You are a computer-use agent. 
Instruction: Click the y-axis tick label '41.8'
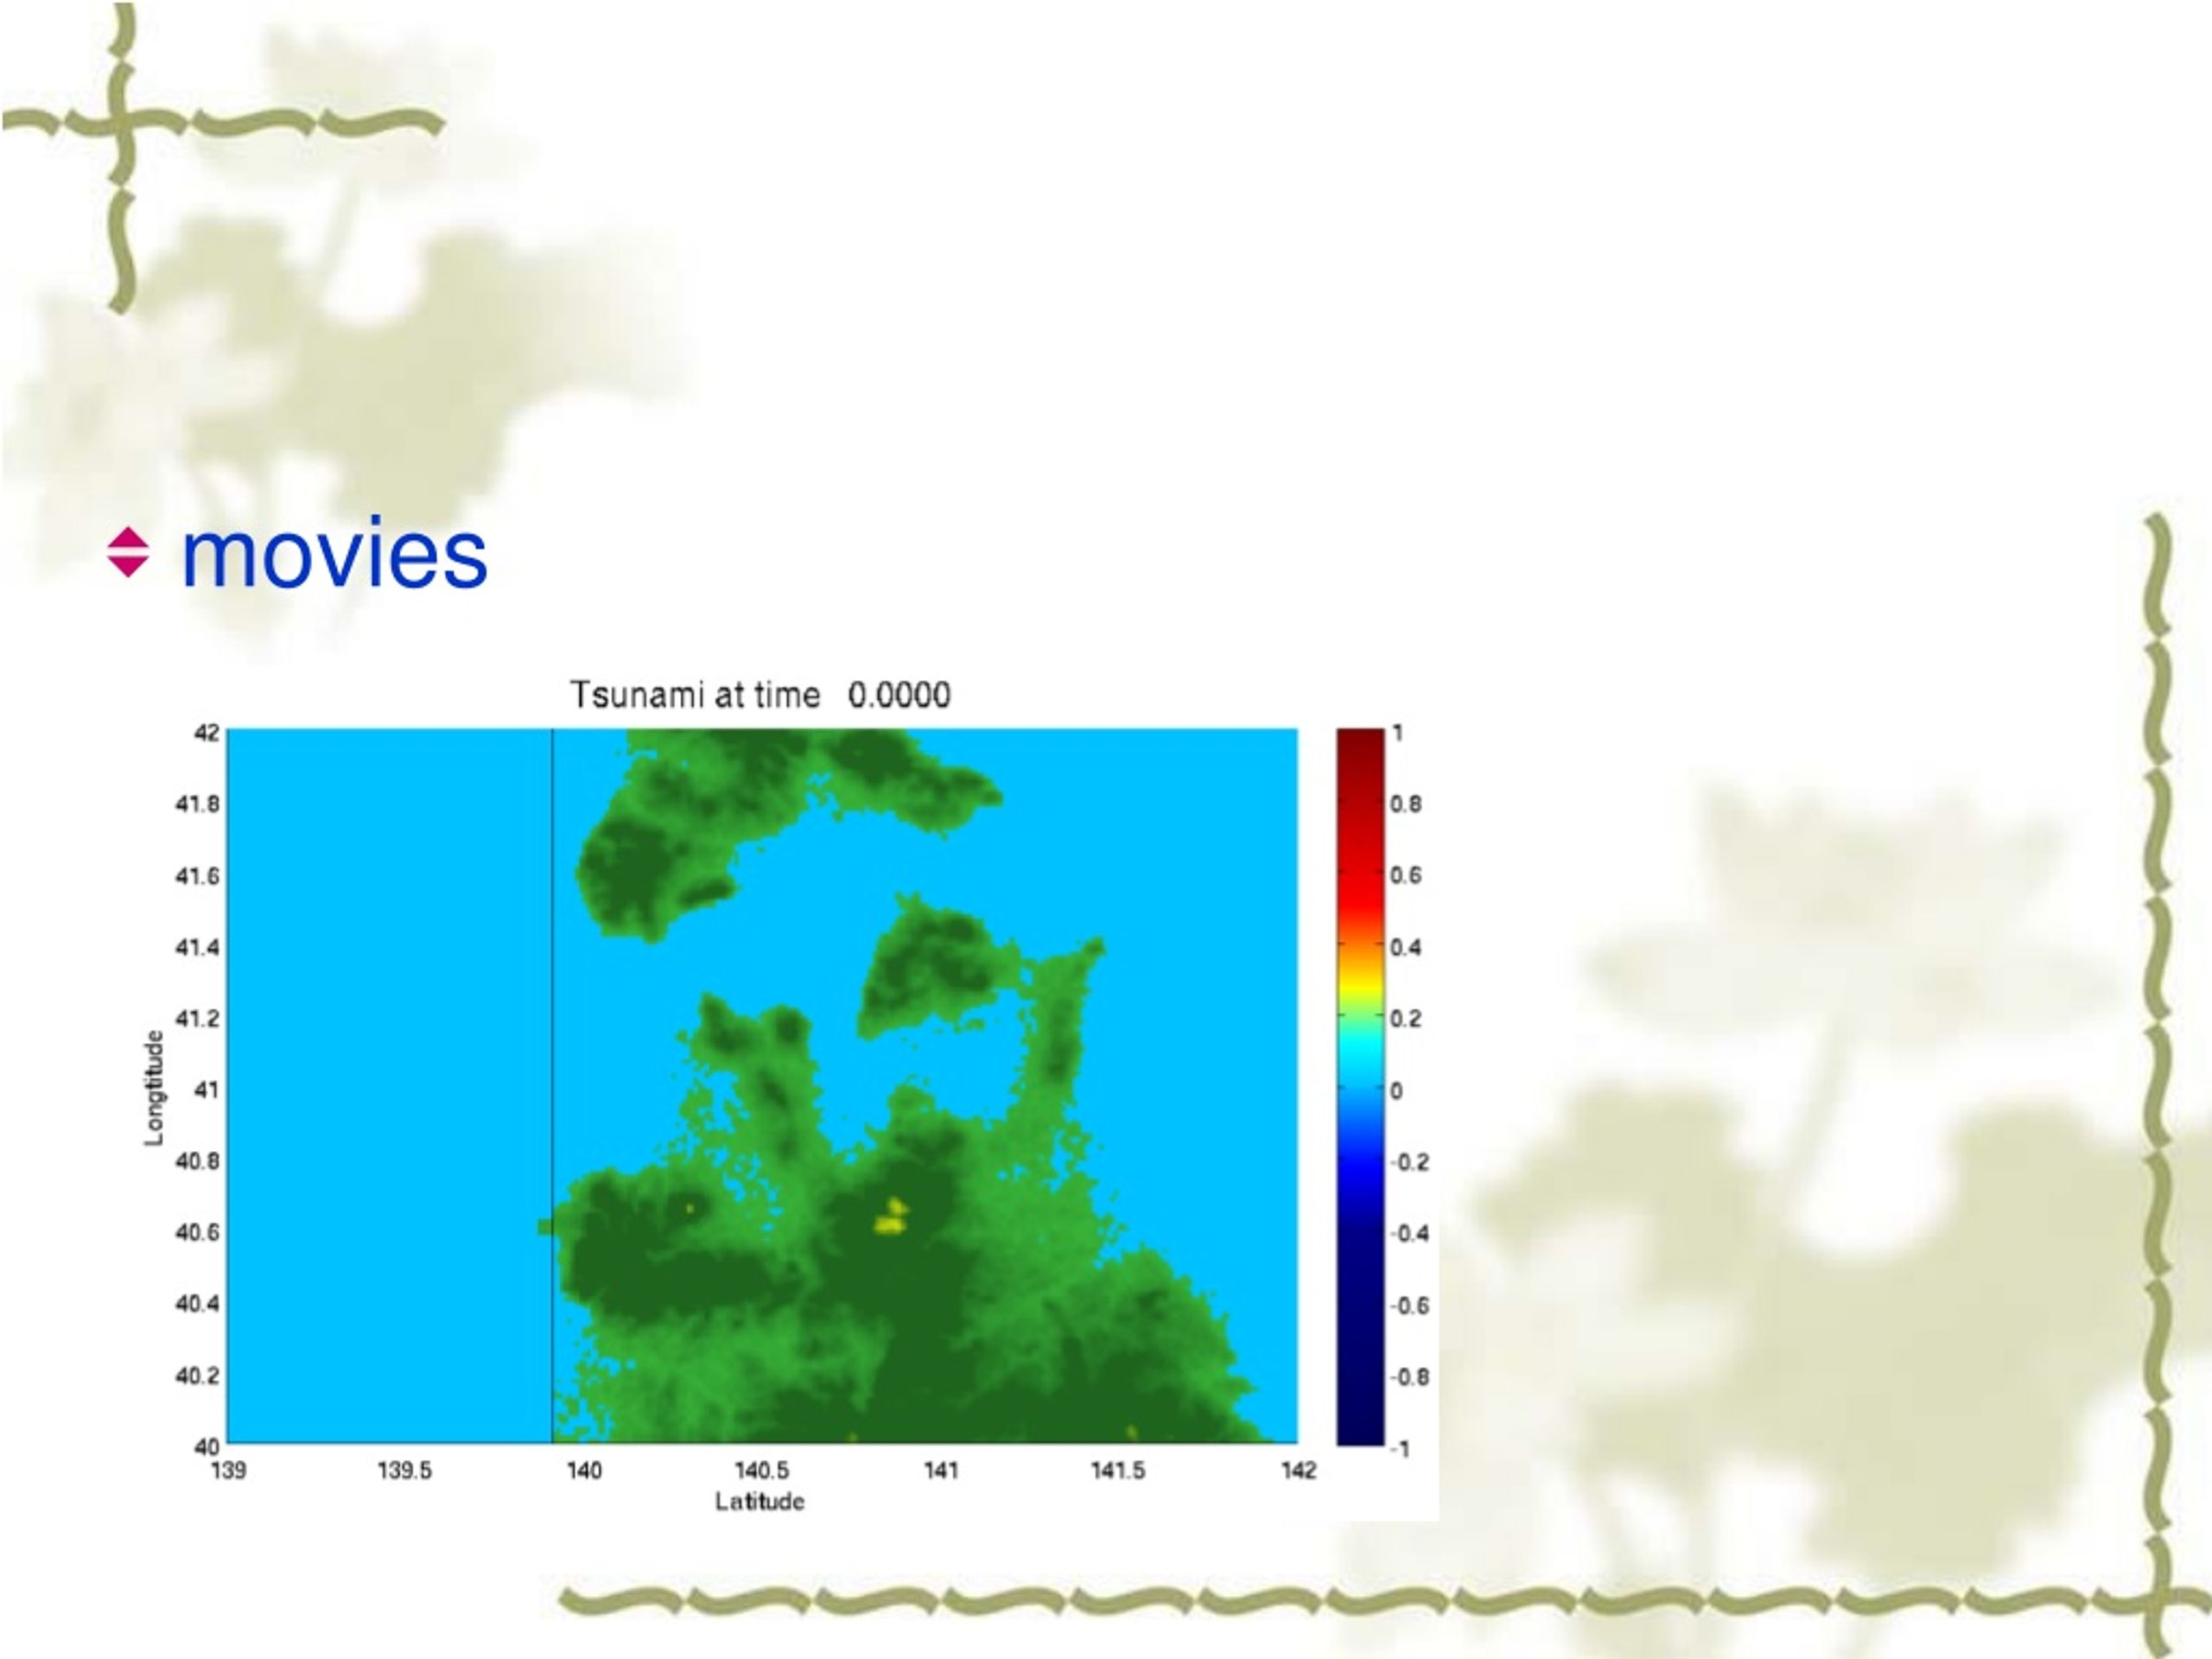(197, 804)
